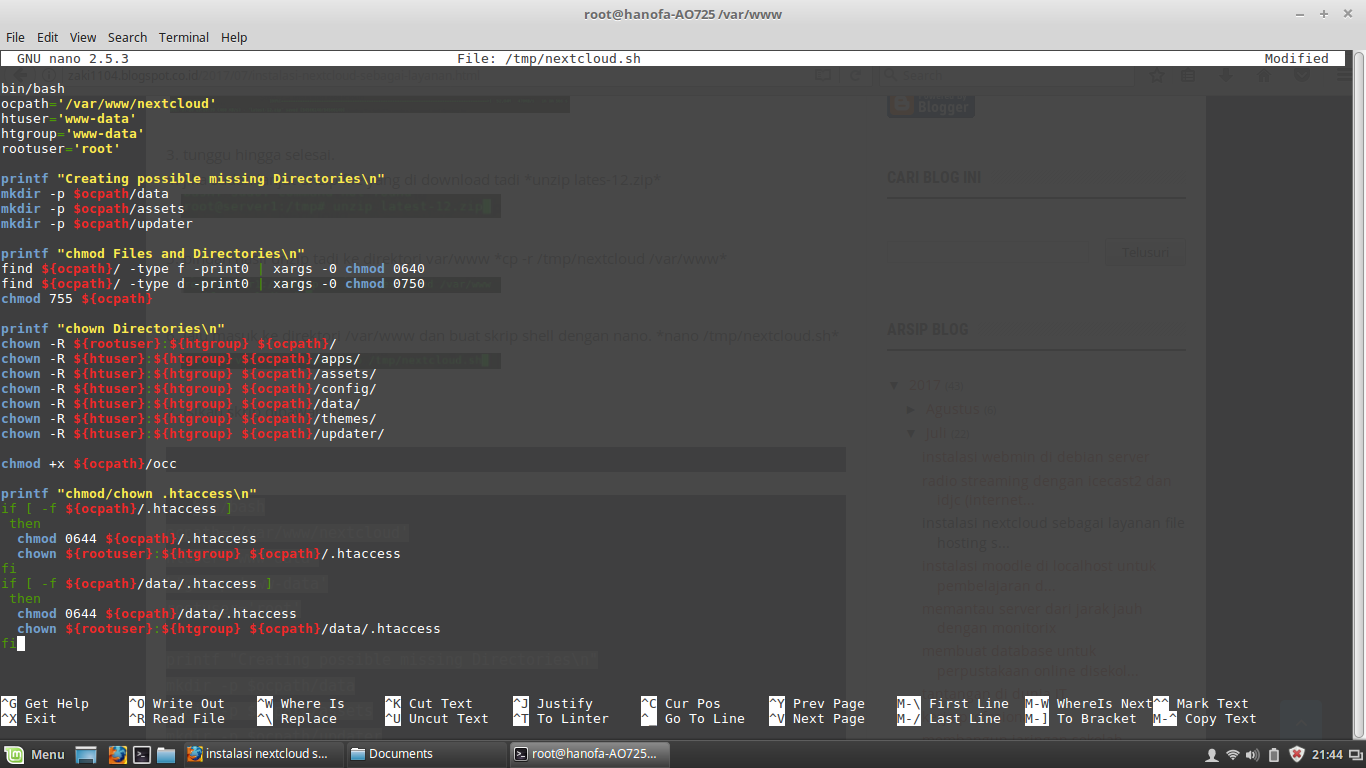This screenshot has height=768, width=1366.
Task: Place cursor on the htuser='www-data' line
Action: point(69,118)
